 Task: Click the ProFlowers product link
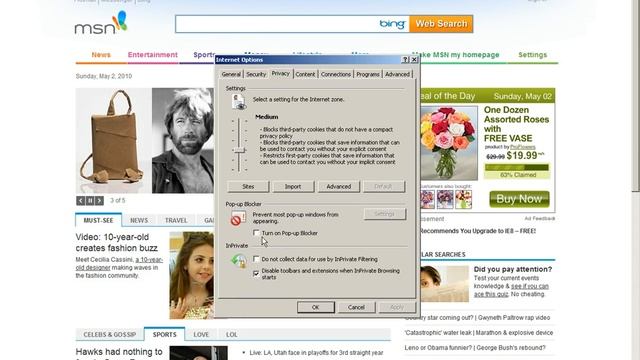coord(523,147)
